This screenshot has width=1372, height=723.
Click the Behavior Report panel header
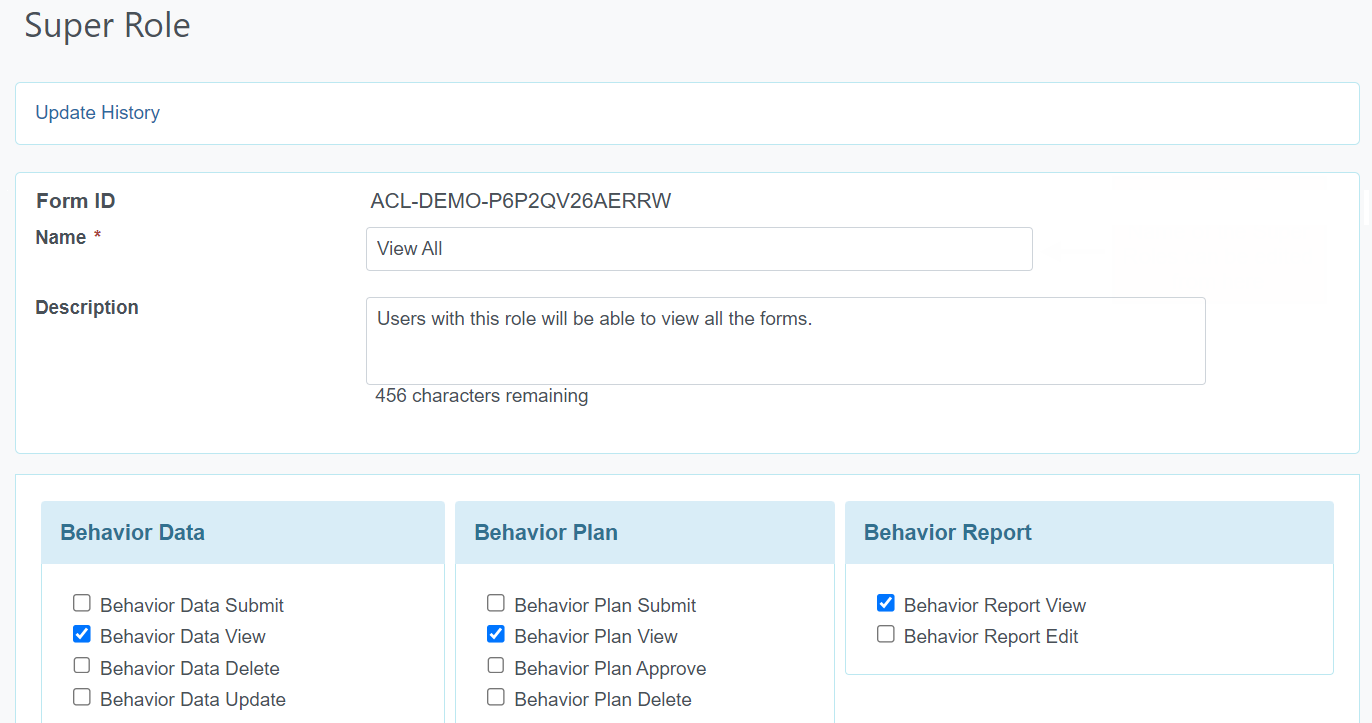click(947, 533)
